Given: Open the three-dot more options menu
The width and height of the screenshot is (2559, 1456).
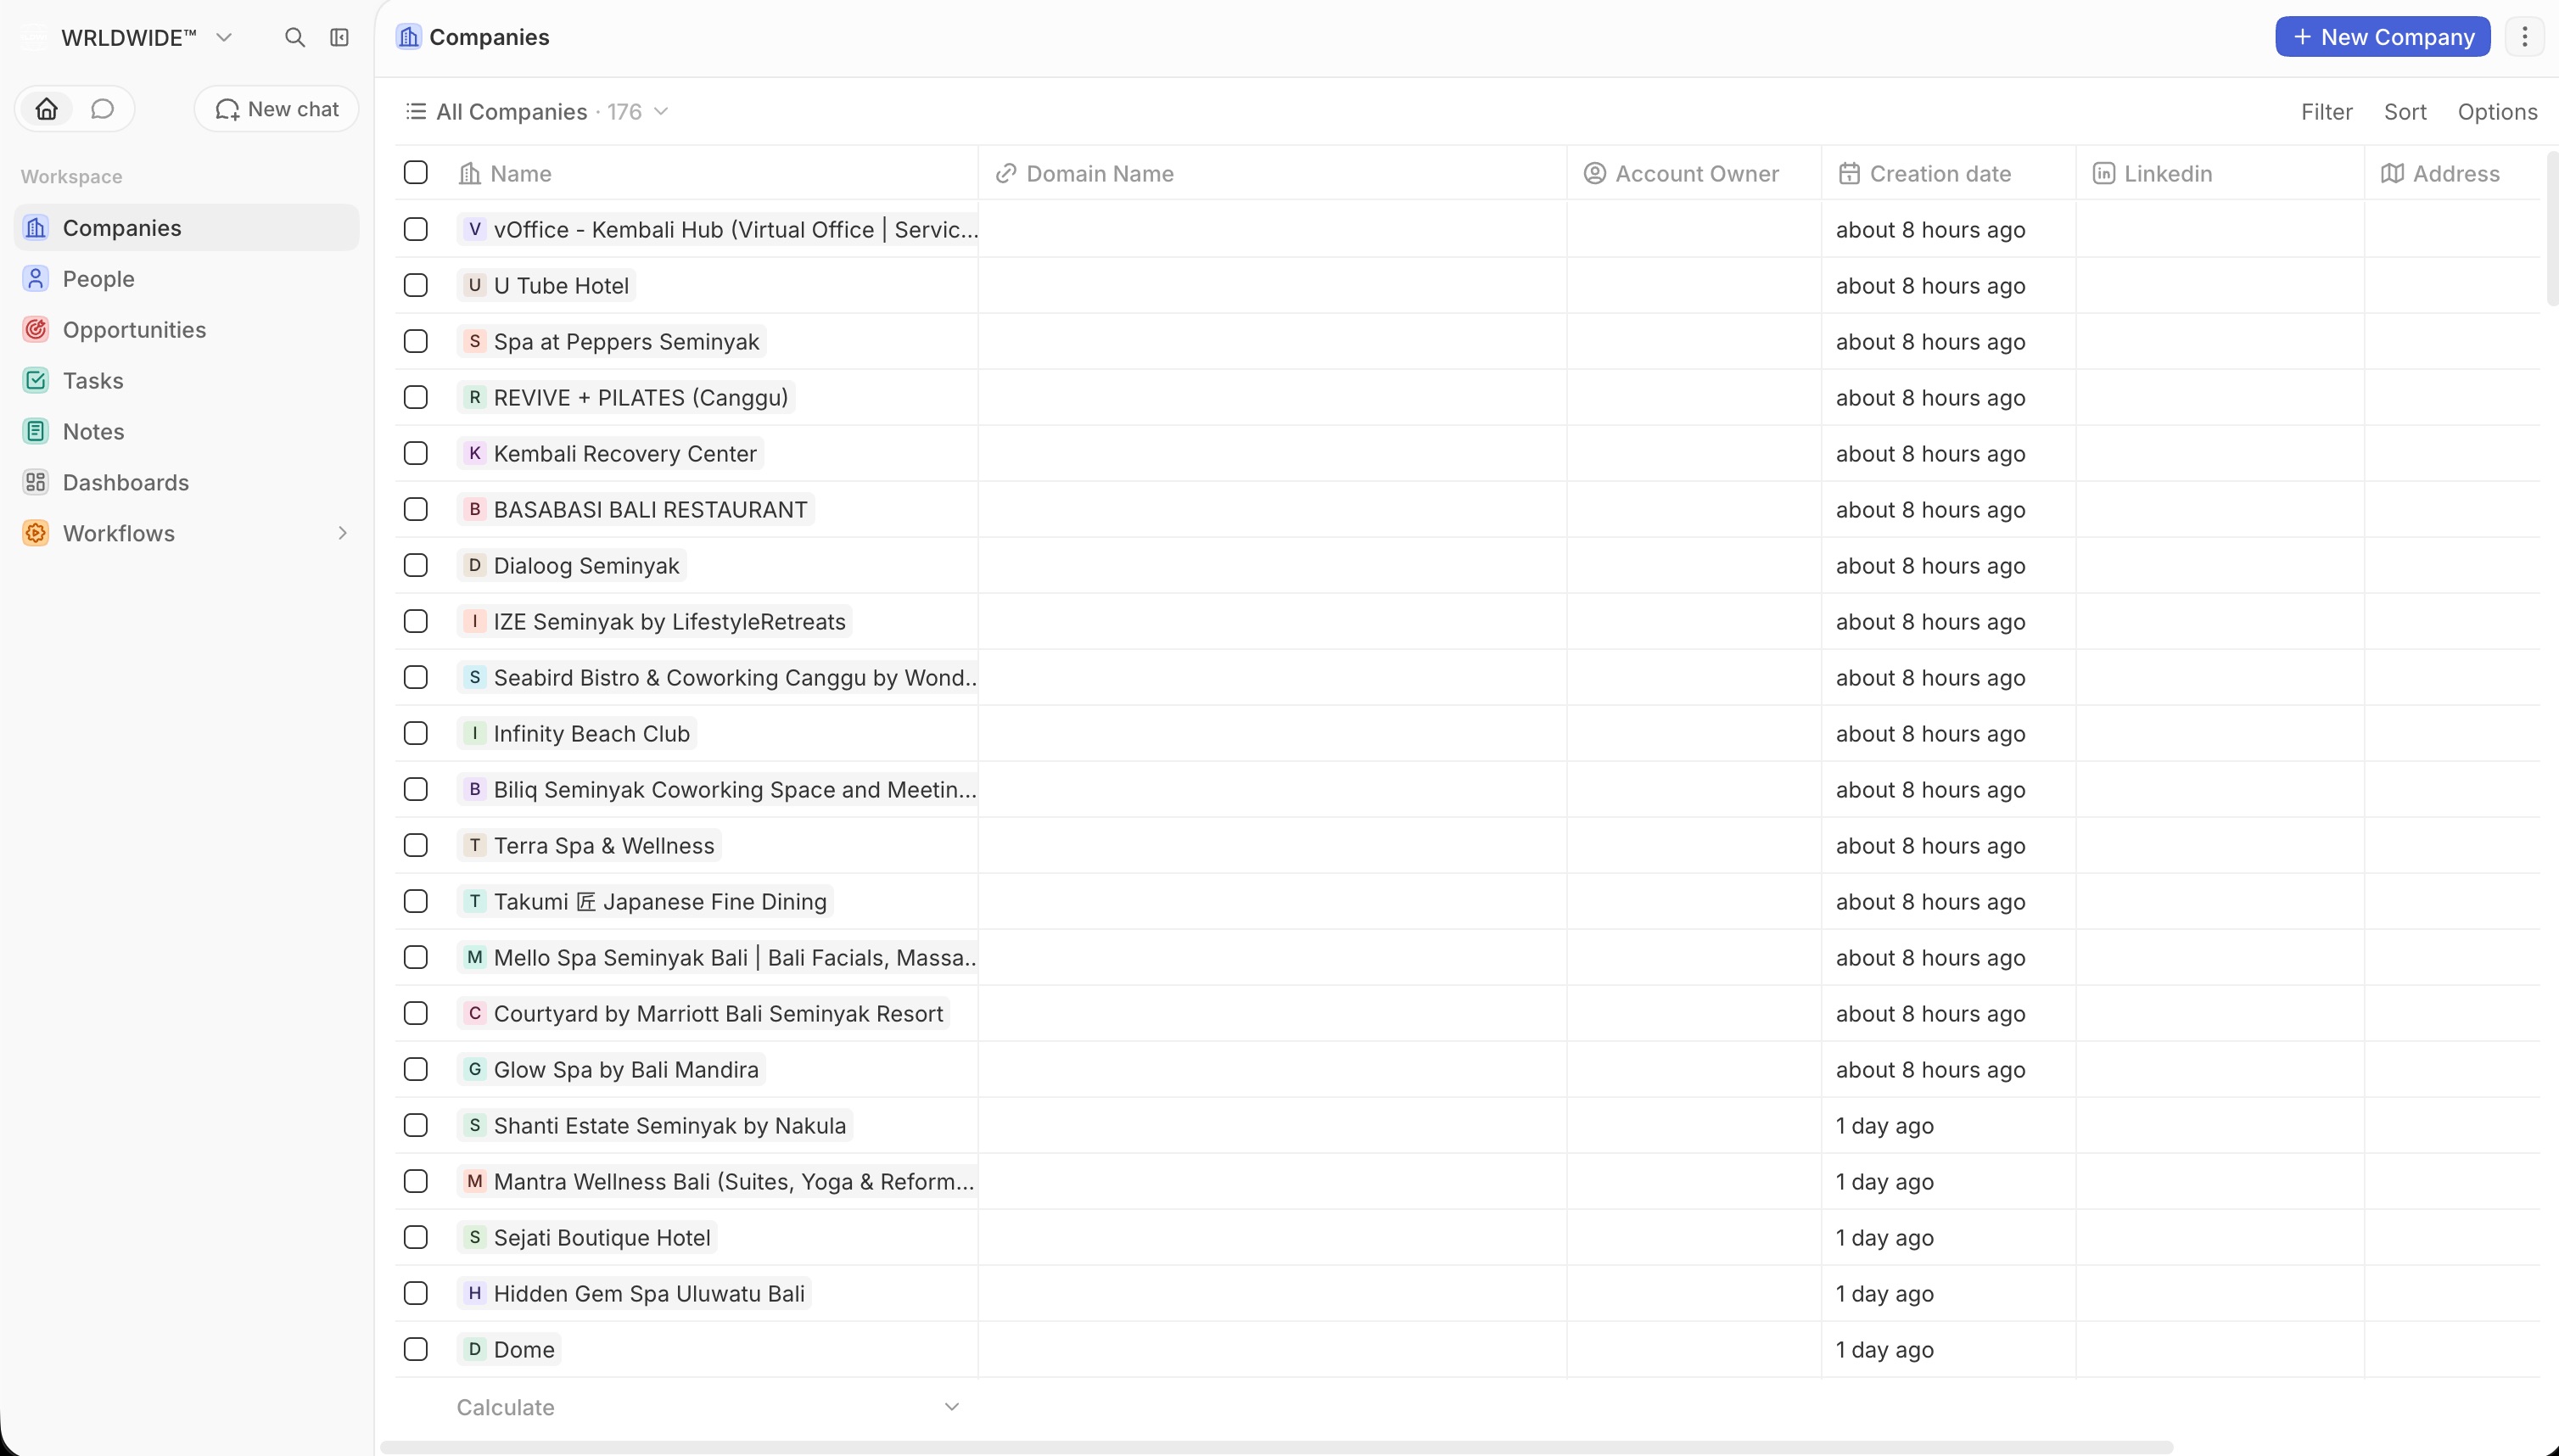Looking at the screenshot, I should pos(2524,37).
